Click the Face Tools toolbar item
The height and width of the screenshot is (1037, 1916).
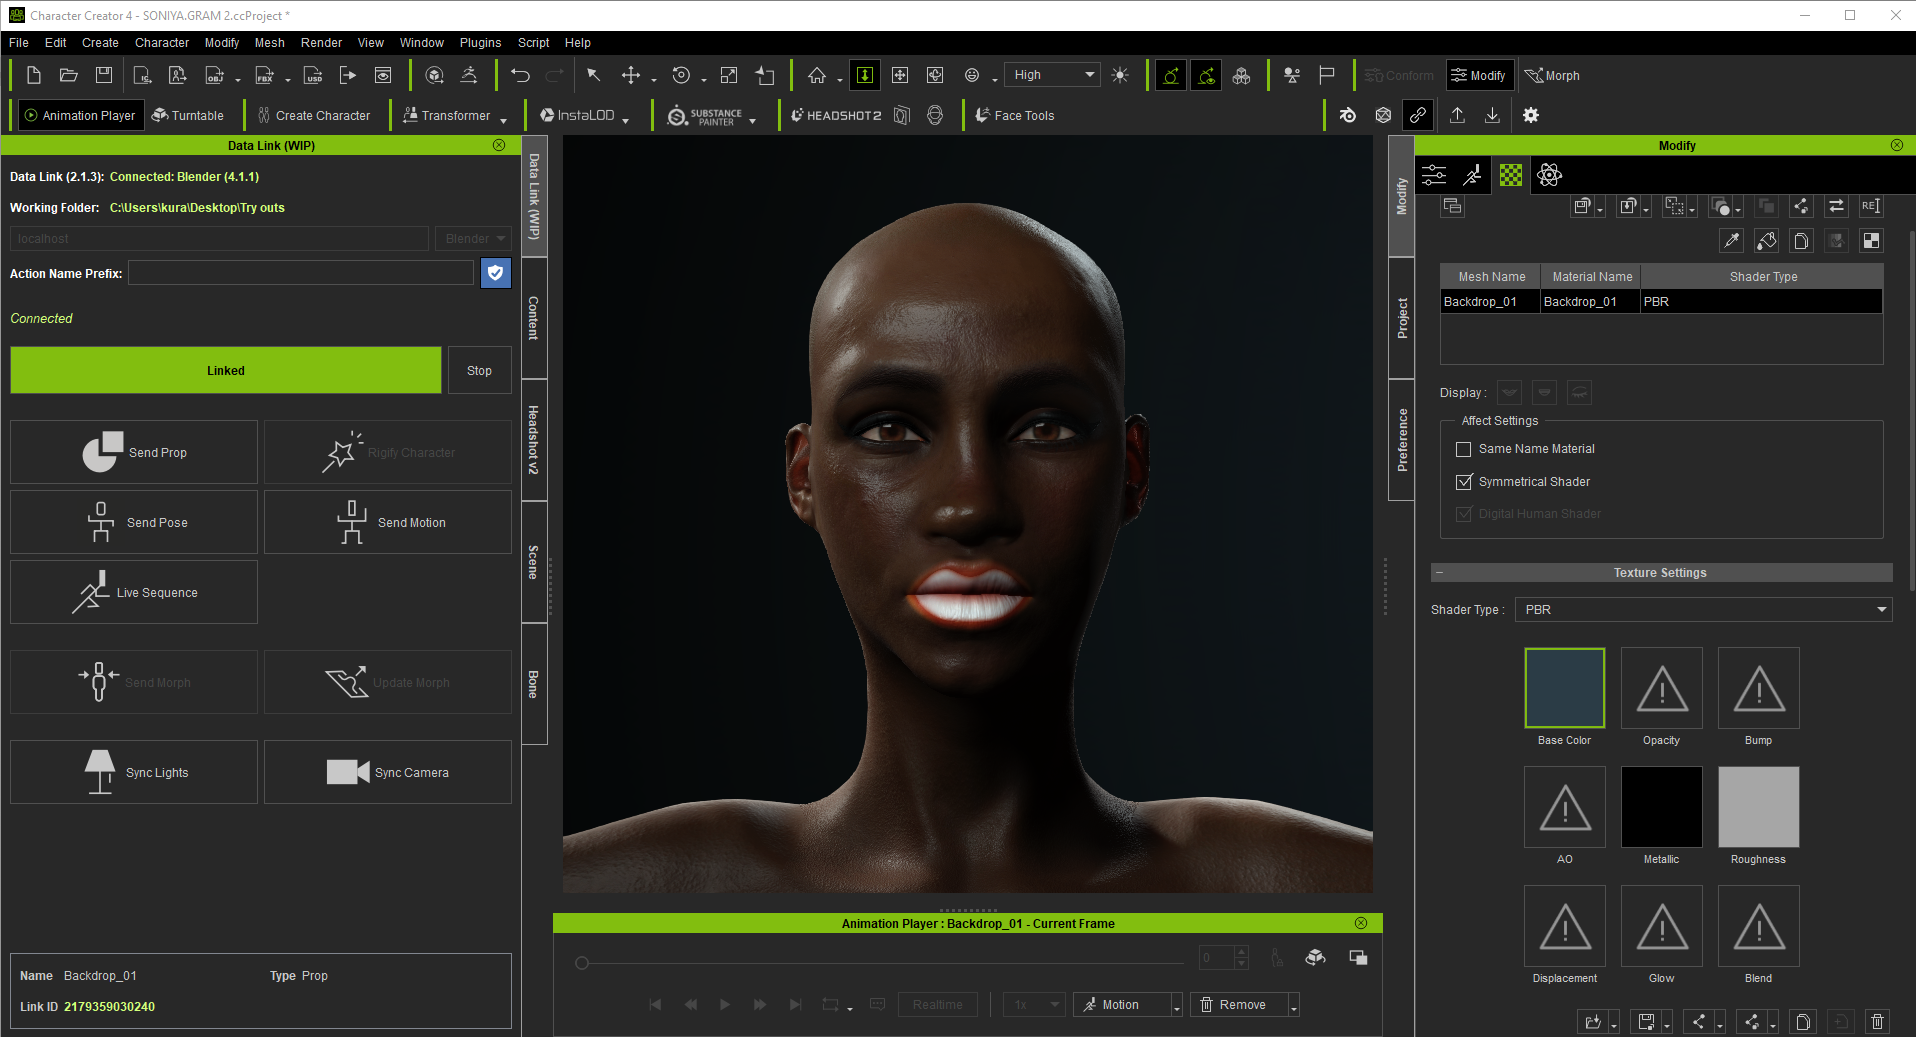1014,115
